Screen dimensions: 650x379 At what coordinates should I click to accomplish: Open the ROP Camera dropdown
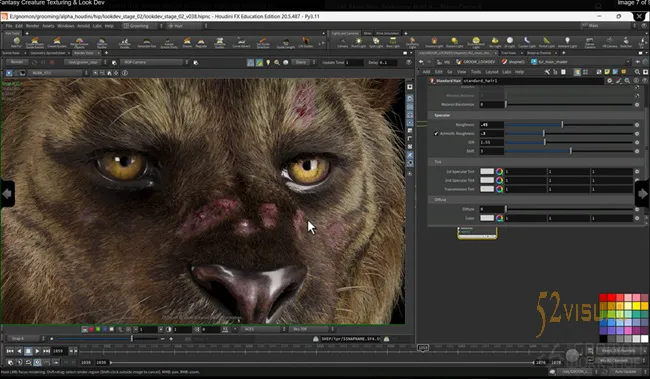point(154,62)
